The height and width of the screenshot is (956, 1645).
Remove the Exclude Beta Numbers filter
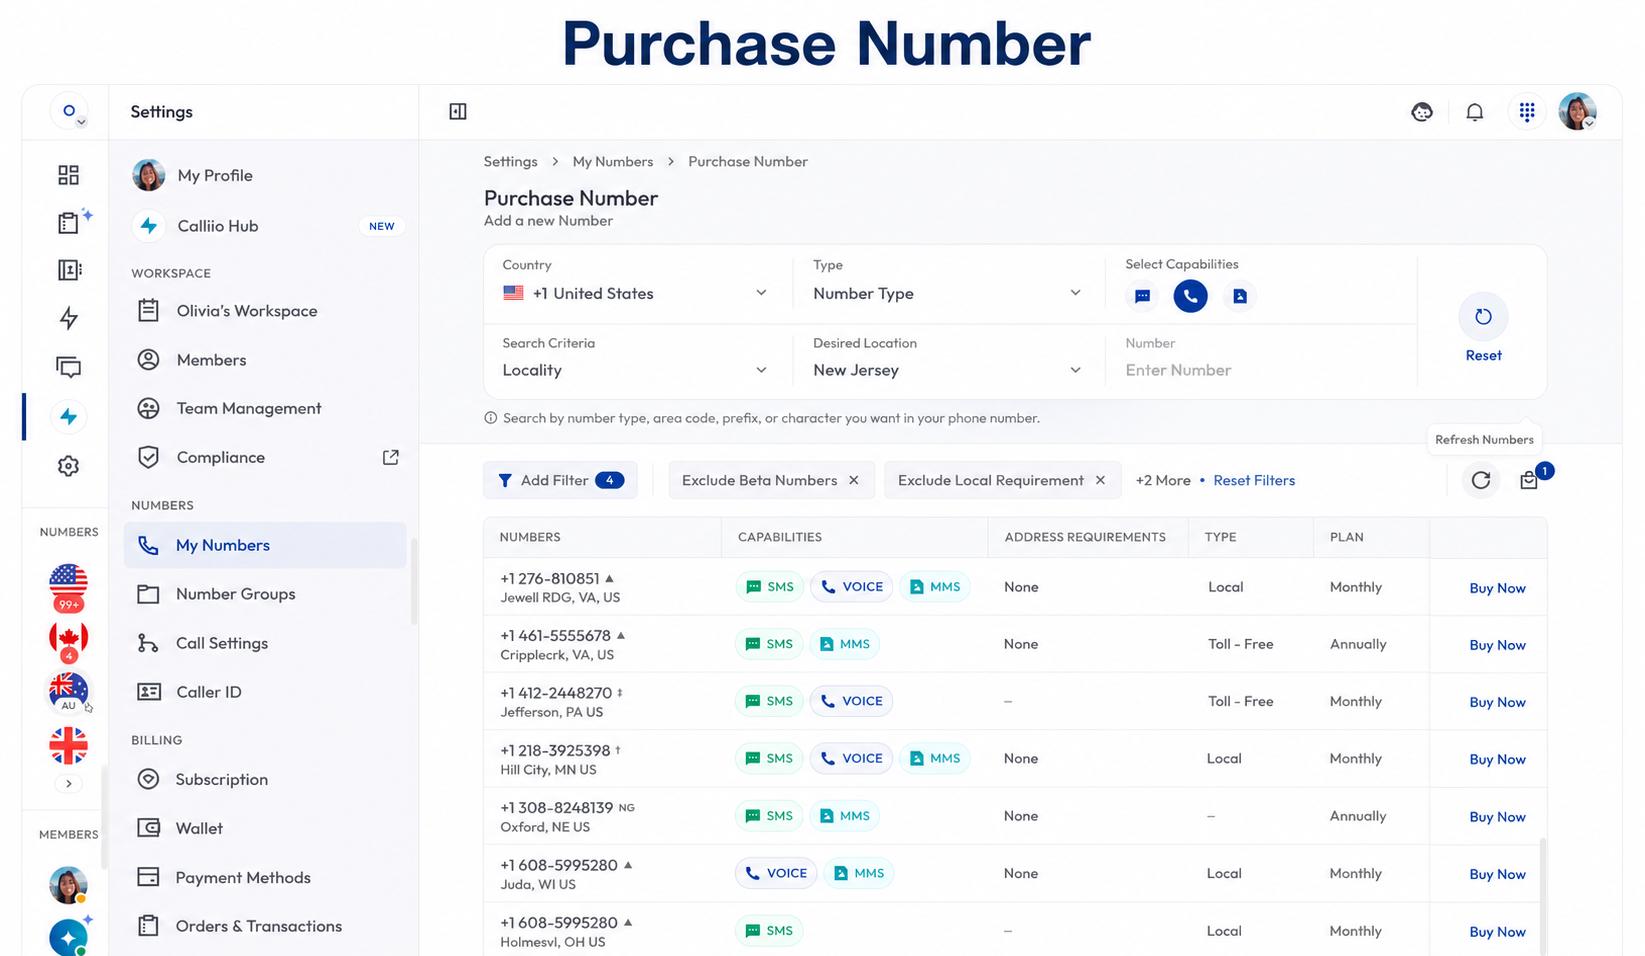[854, 480]
